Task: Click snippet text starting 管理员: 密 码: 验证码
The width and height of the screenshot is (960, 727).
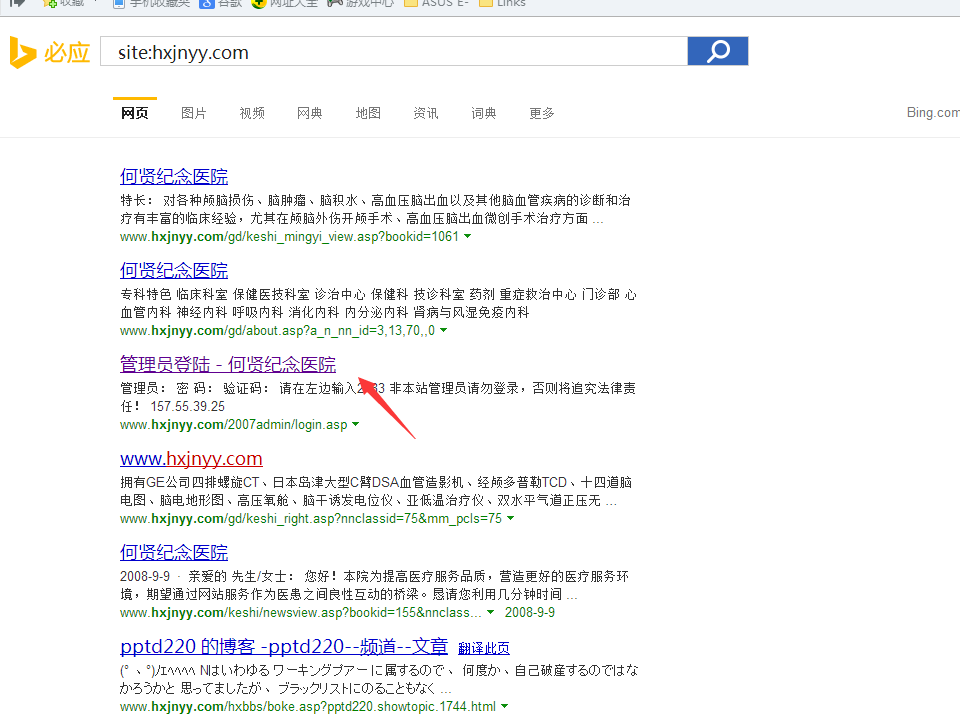Action: [x=378, y=397]
